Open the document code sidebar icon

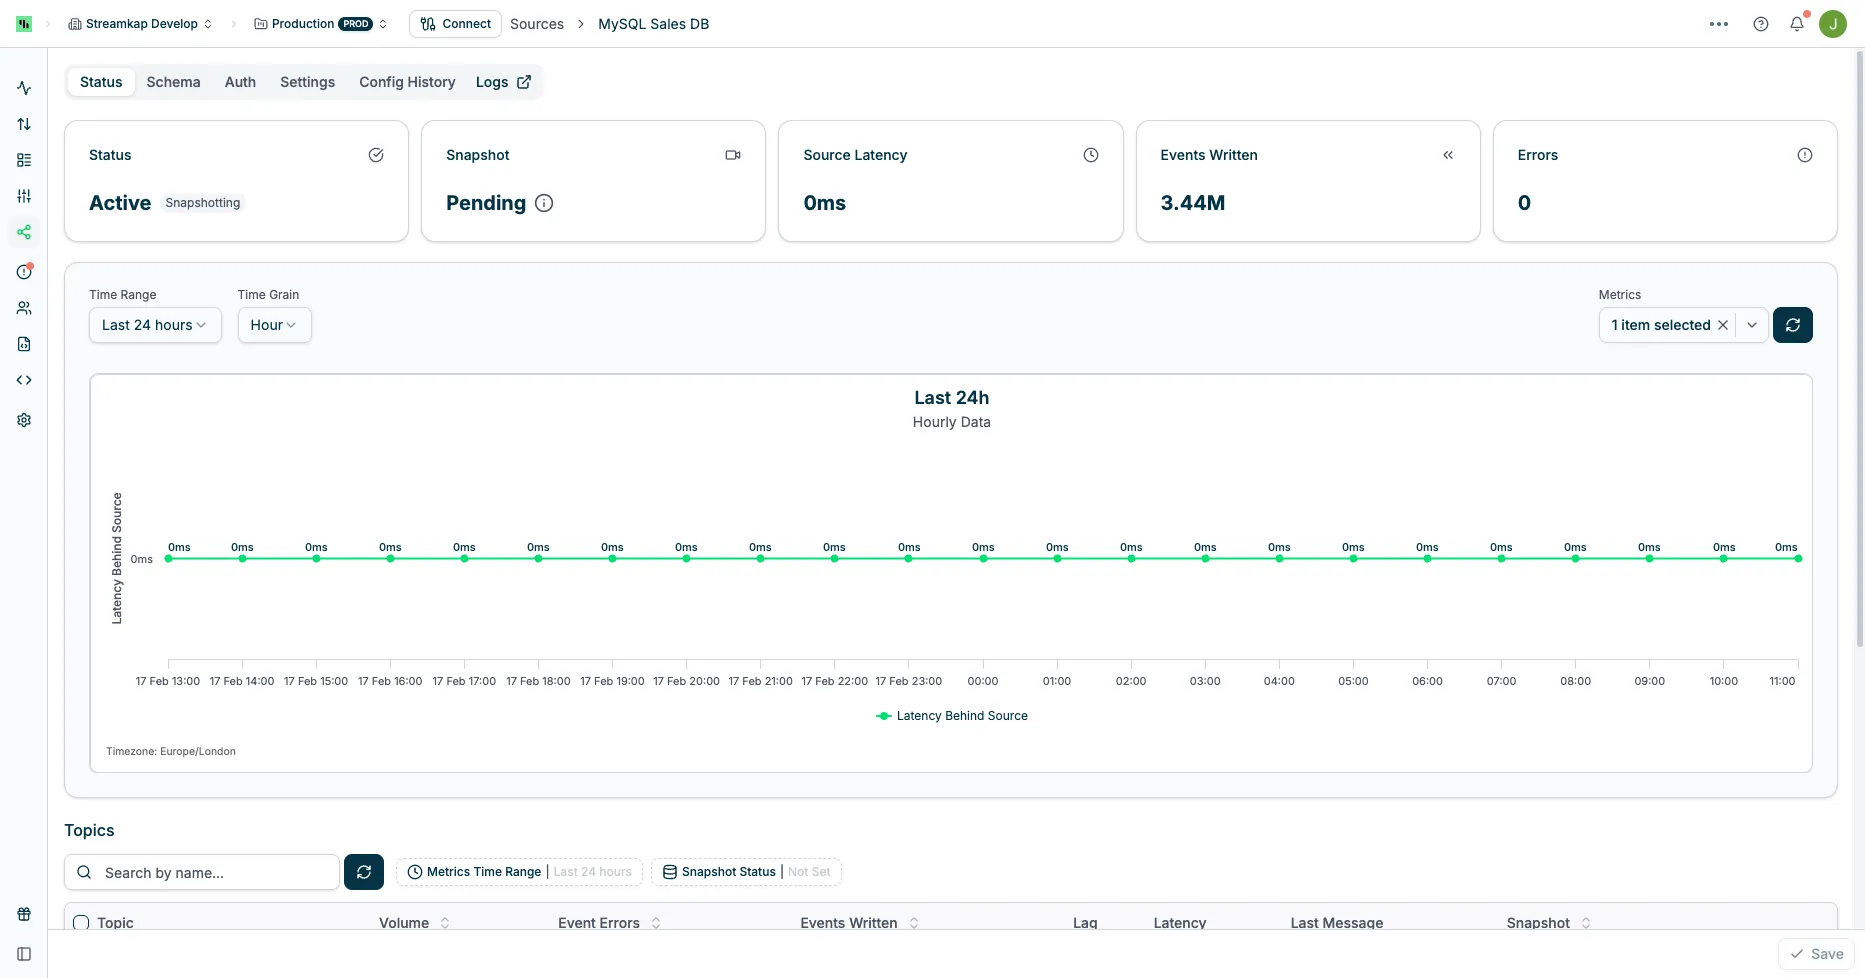24,344
